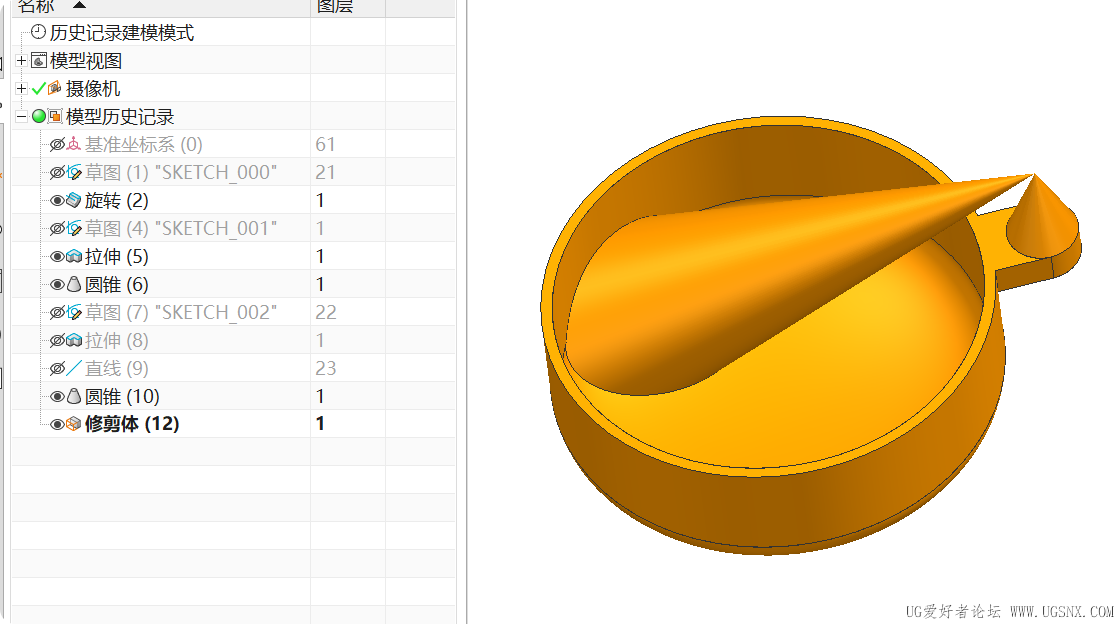1119x624 pixels.
Task: Collapse the Model History node
Action: pyautogui.click(x=21, y=116)
